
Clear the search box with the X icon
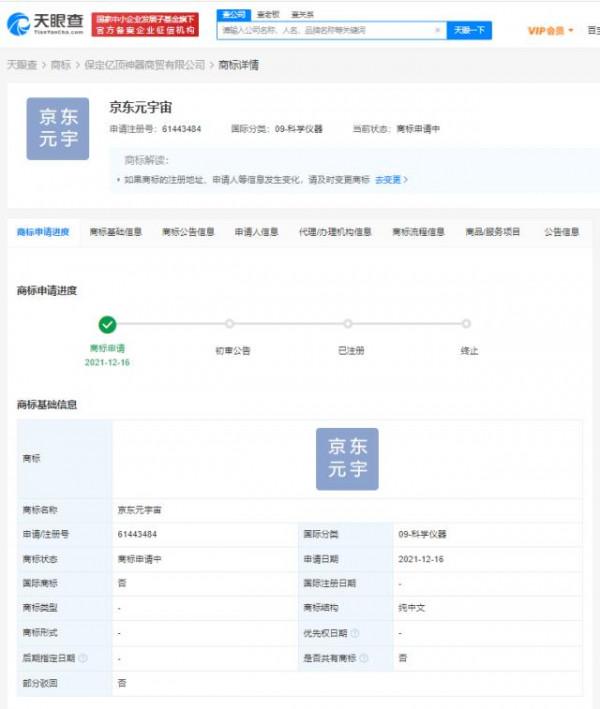click(438, 30)
